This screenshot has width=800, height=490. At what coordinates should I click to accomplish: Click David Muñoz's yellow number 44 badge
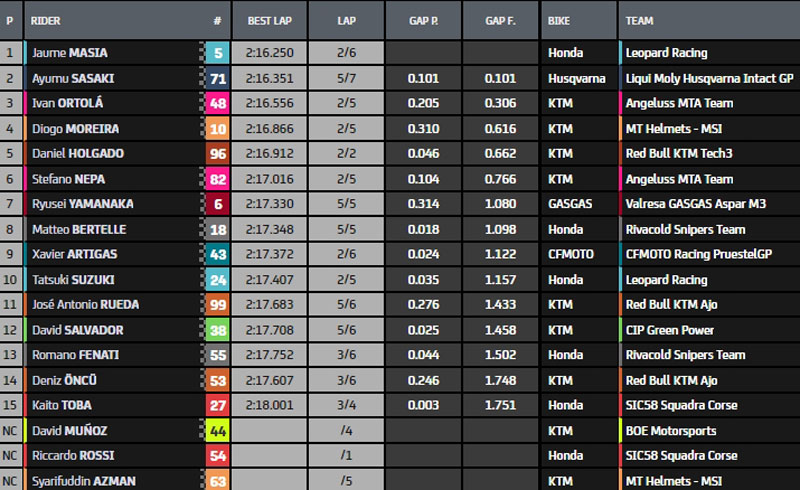click(x=217, y=431)
